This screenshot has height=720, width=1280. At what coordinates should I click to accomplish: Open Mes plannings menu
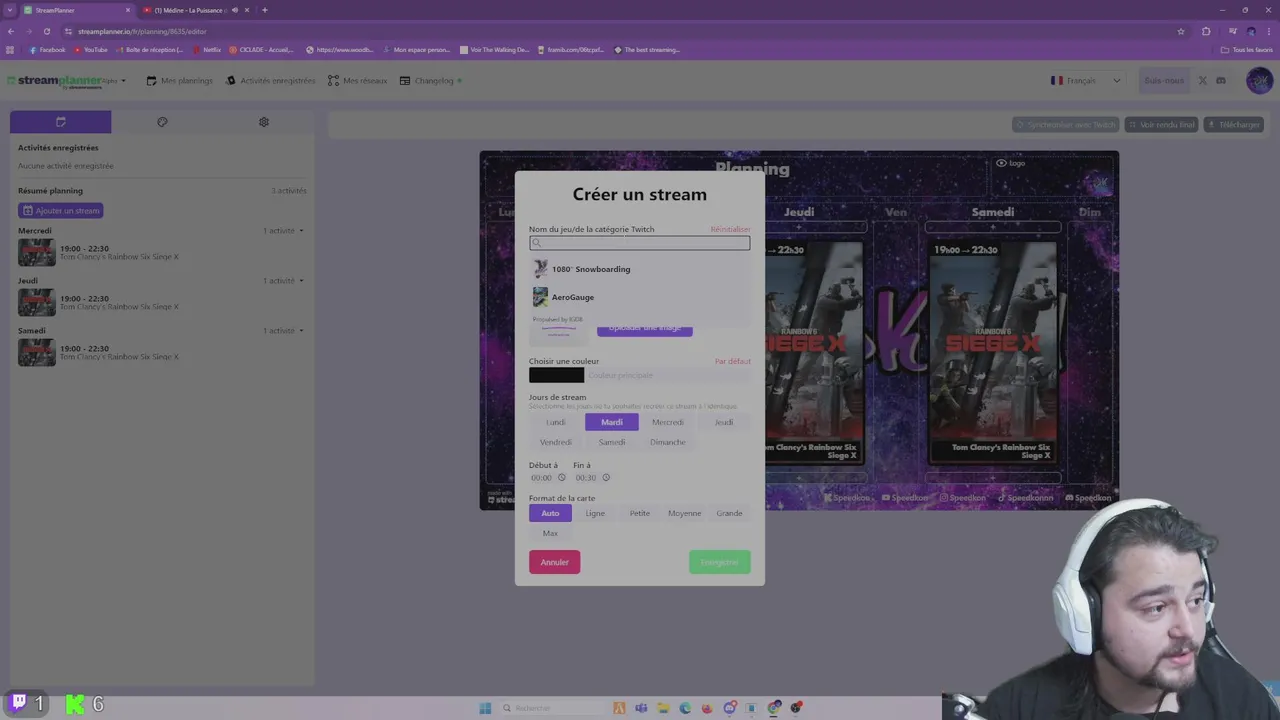pos(180,81)
